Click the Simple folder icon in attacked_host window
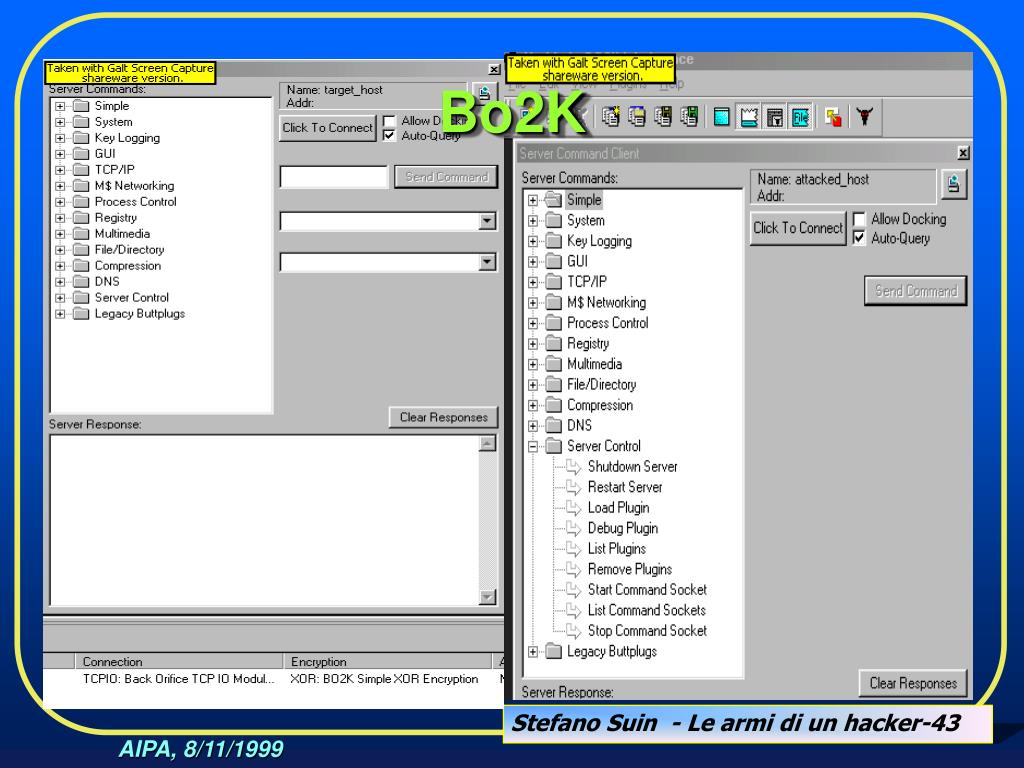 pyautogui.click(x=553, y=199)
